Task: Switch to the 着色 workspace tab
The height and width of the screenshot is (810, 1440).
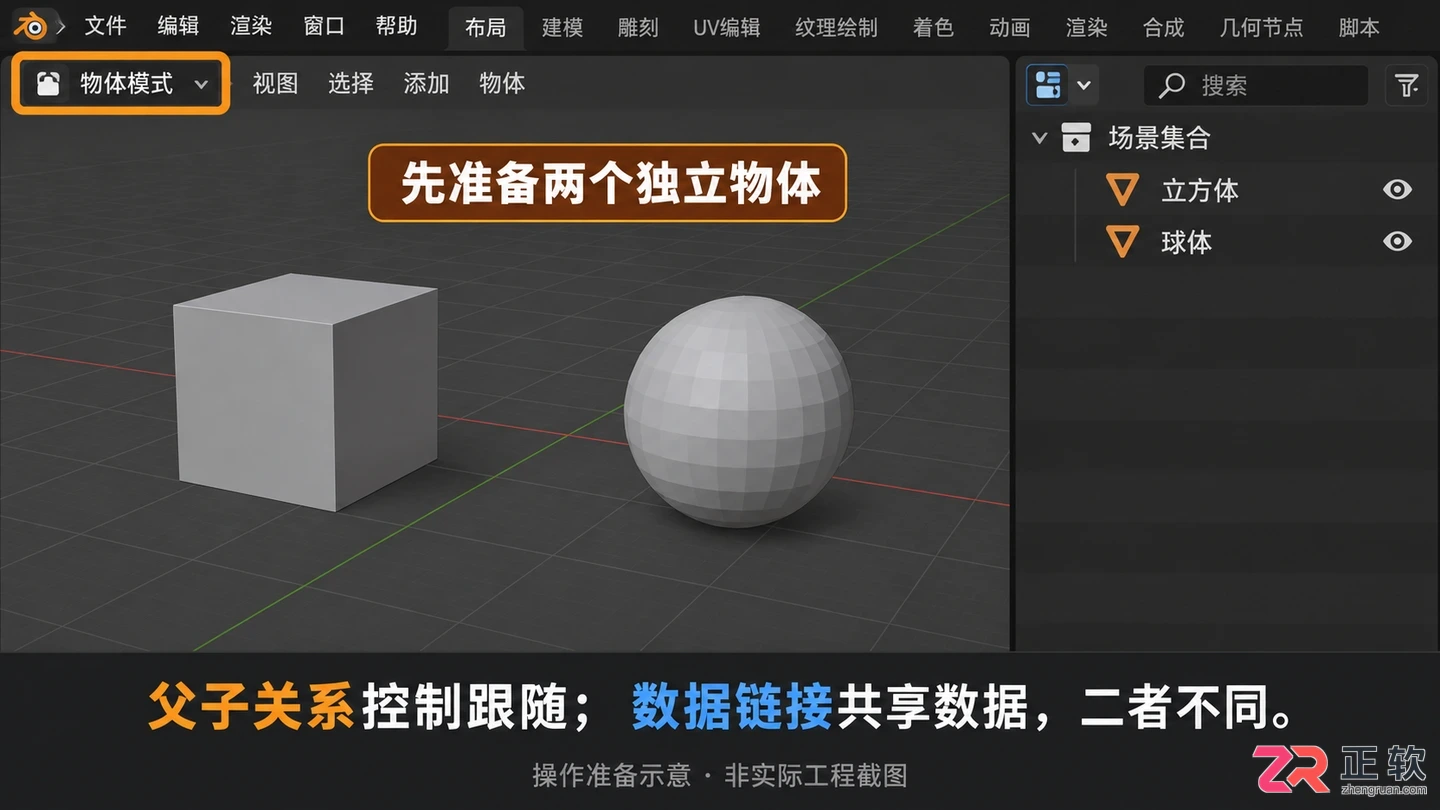Action: (x=933, y=27)
